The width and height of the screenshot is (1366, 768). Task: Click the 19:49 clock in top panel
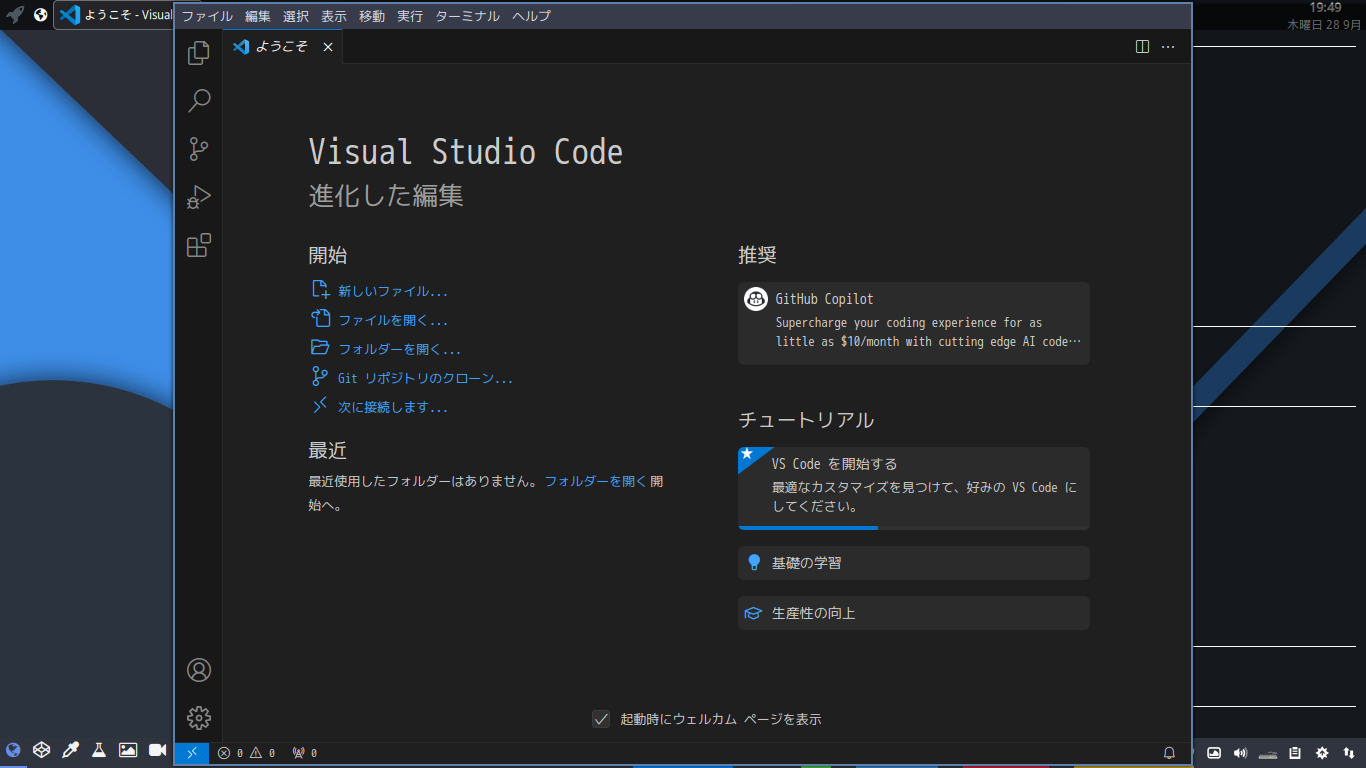click(x=1325, y=7)
